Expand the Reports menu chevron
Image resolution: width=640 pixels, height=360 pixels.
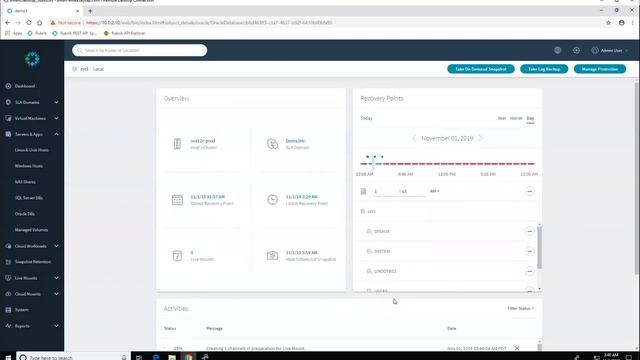[x=56, y=326]
